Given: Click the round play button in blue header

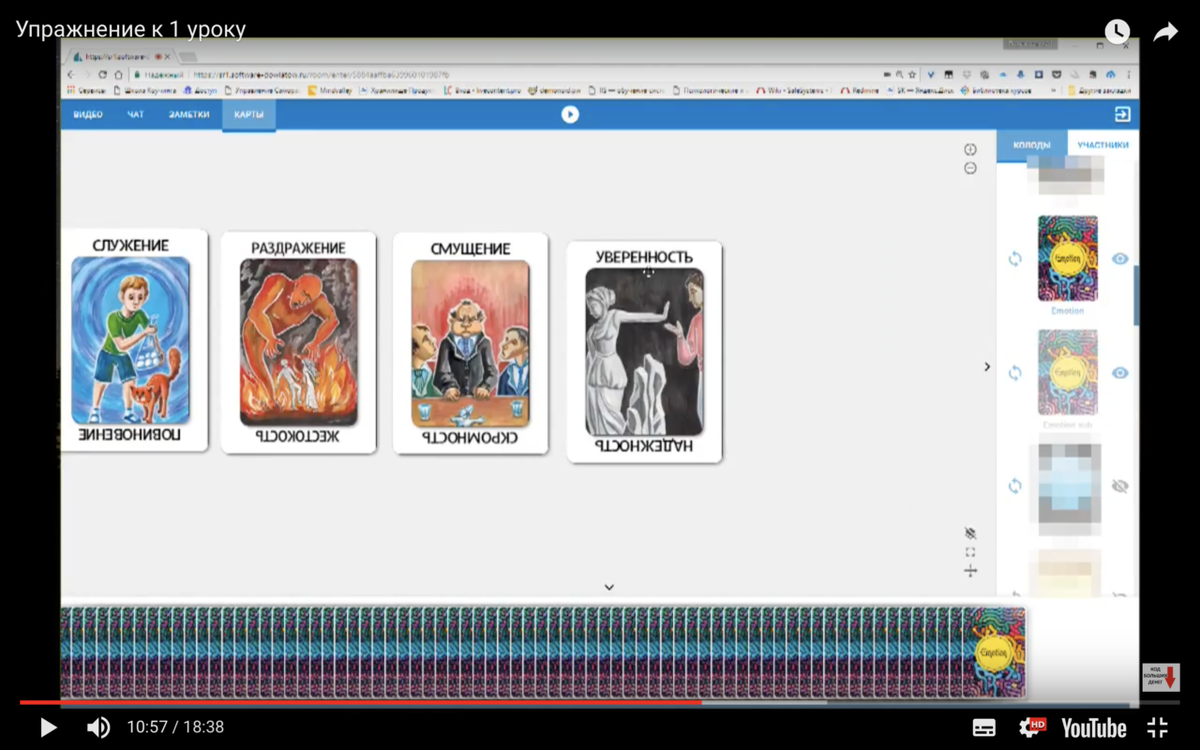Looking at the screenshot, I should [570, 115].
